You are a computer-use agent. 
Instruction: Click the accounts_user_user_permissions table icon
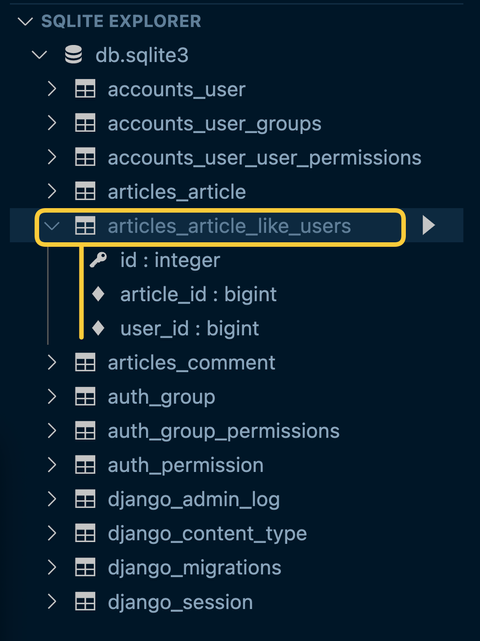click(x=85, y=157)
